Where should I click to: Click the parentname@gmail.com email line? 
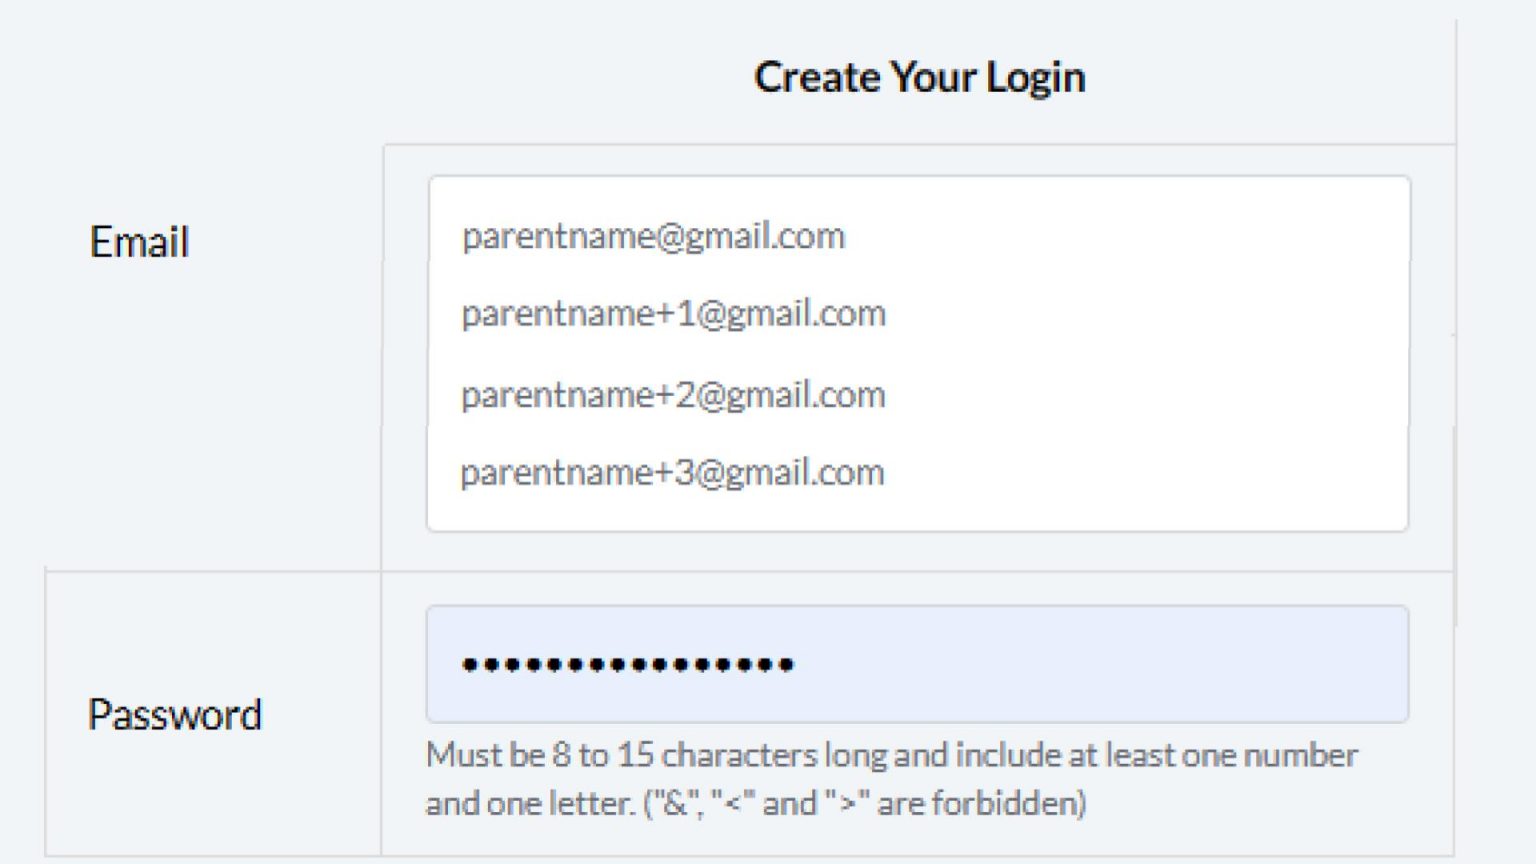coord(653,236)
